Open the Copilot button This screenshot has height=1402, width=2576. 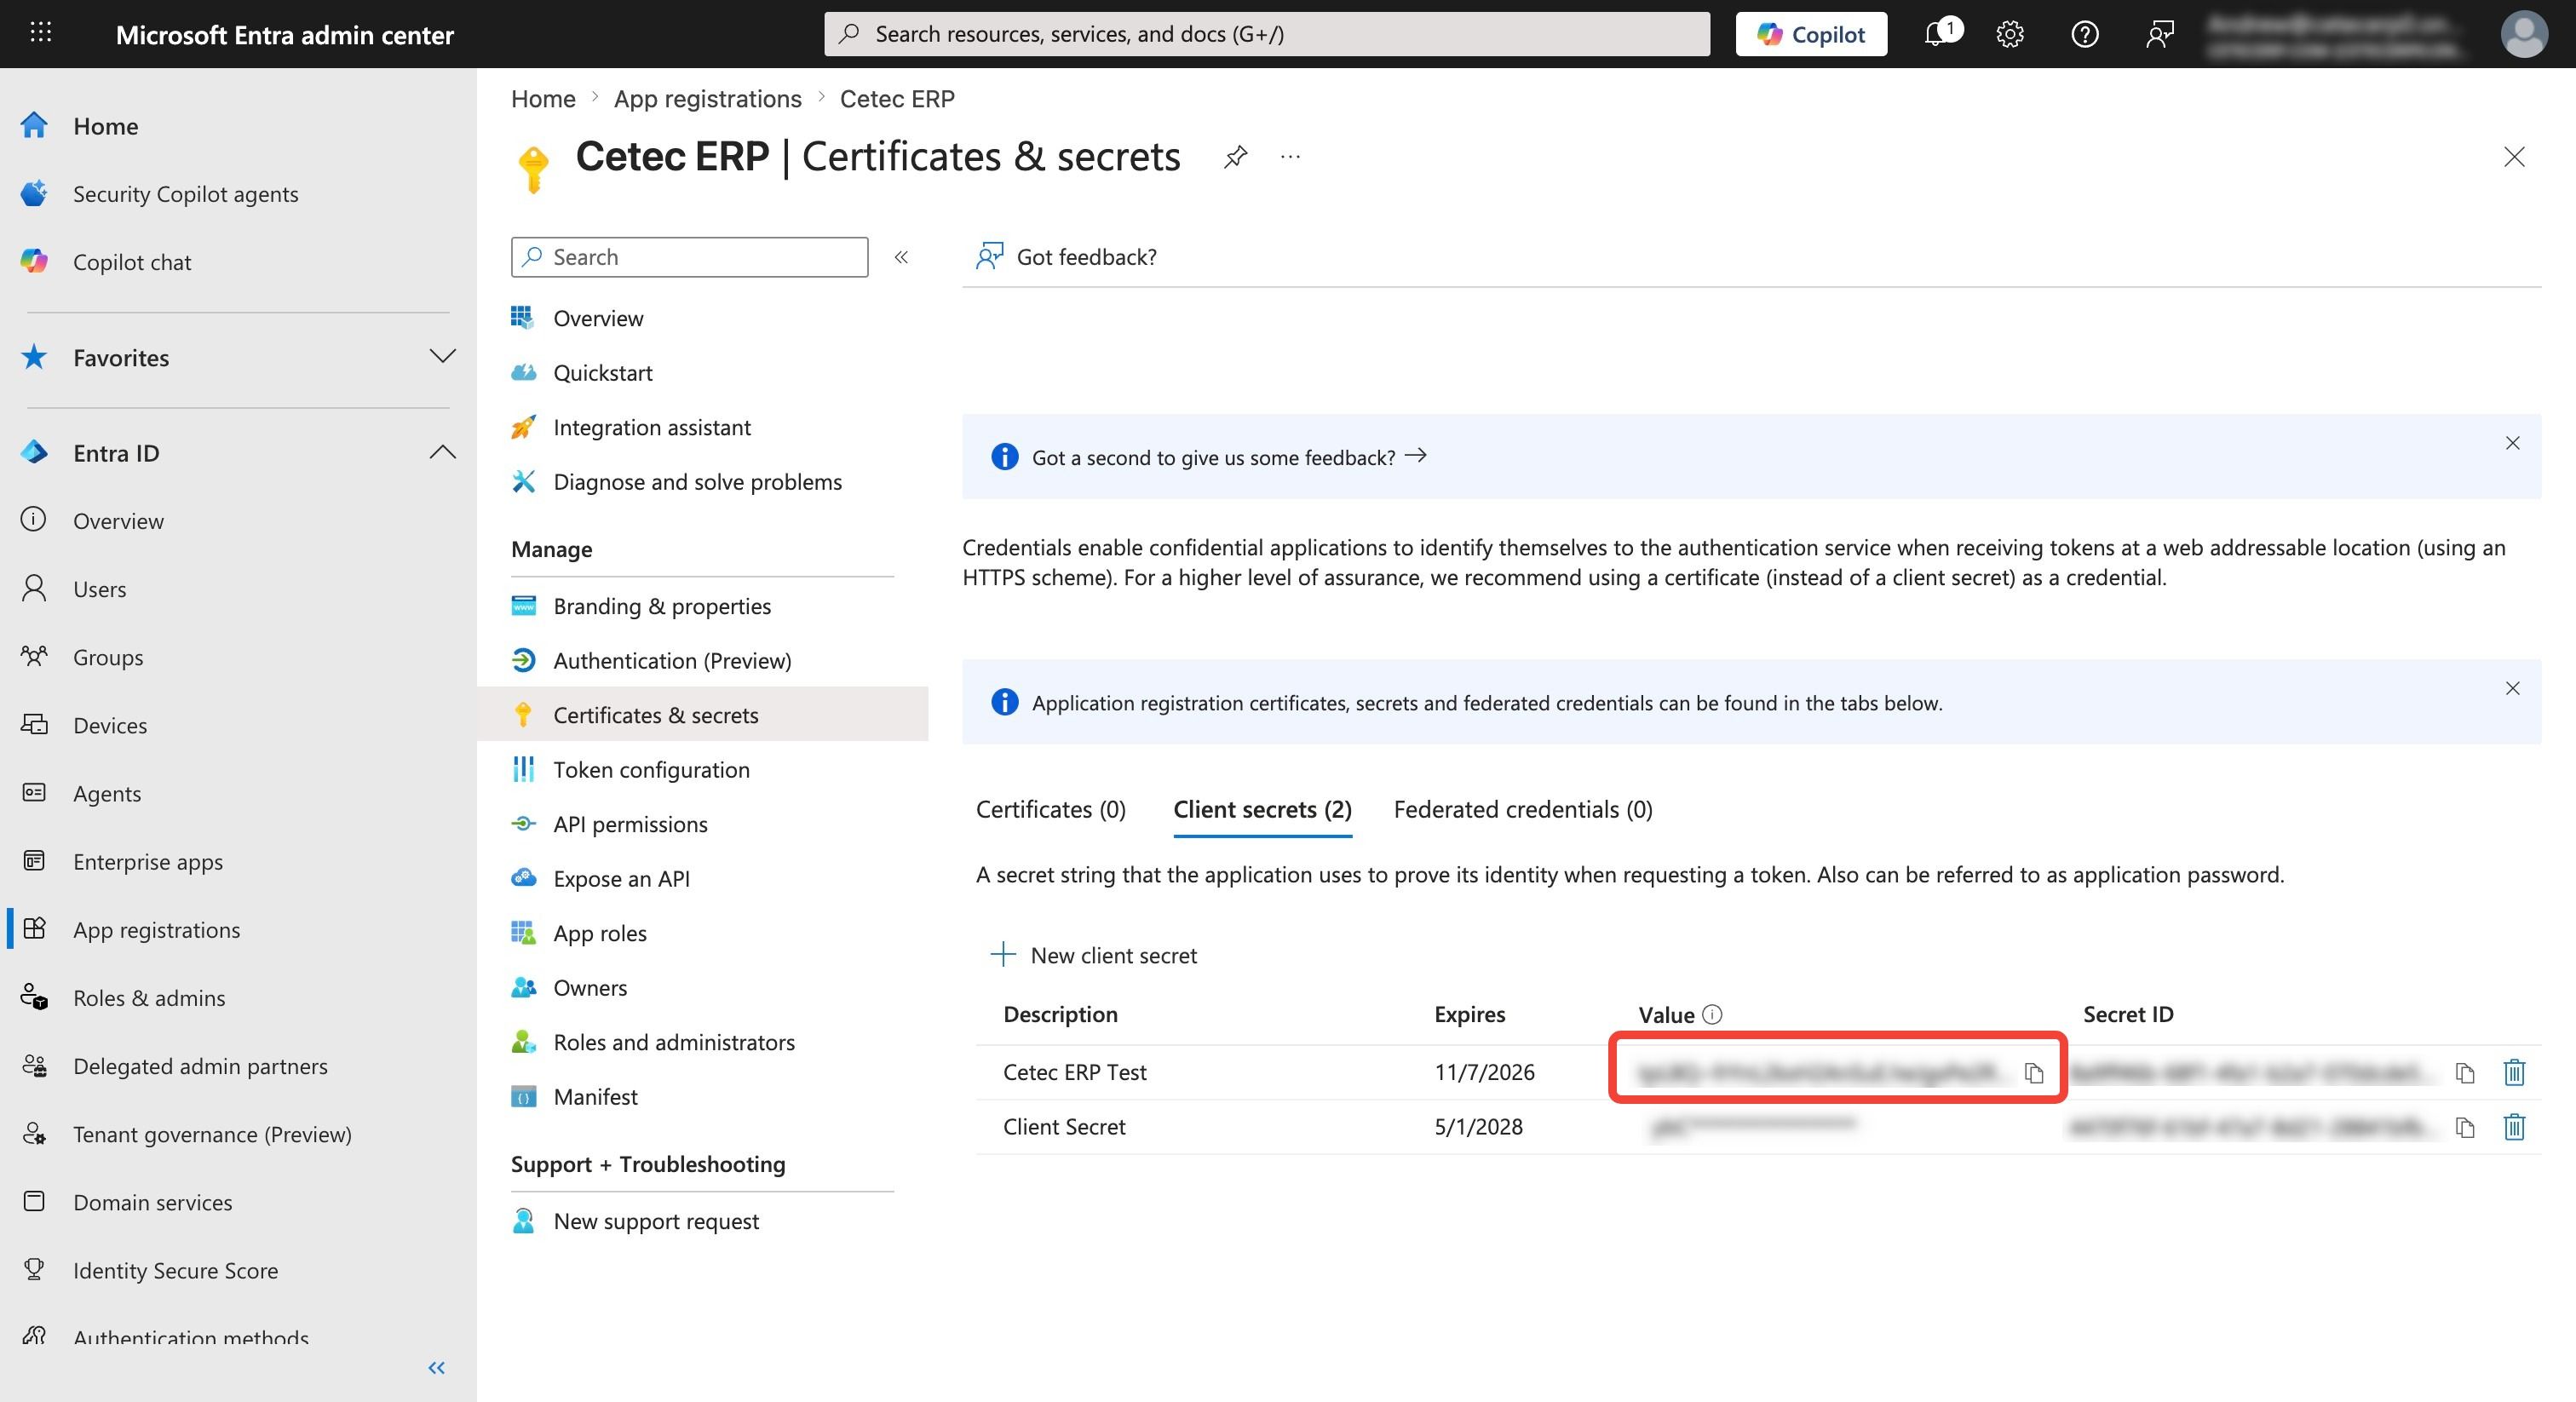(1811, 34)
